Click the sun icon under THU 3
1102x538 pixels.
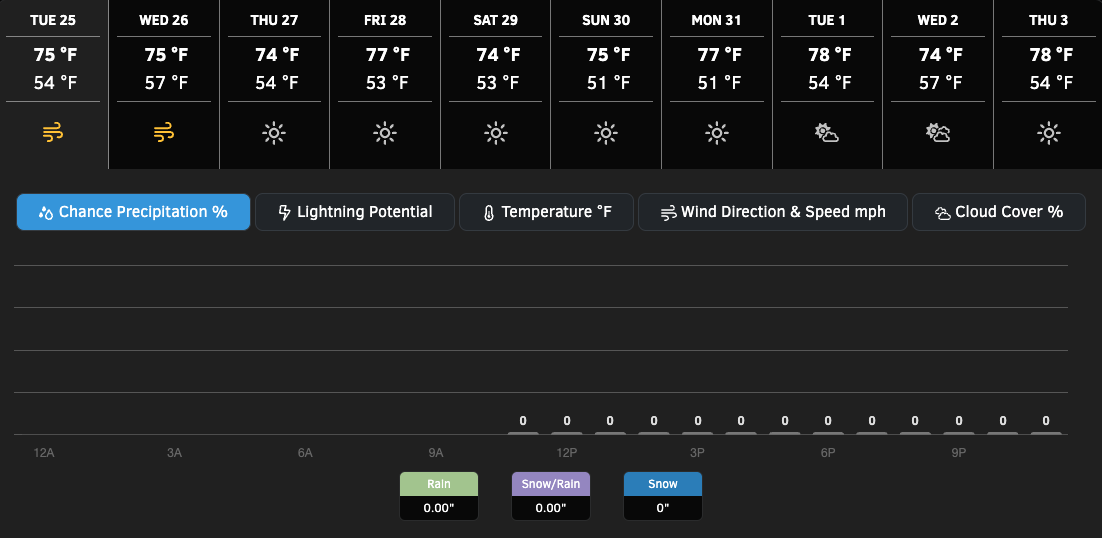click(1049, 133)
